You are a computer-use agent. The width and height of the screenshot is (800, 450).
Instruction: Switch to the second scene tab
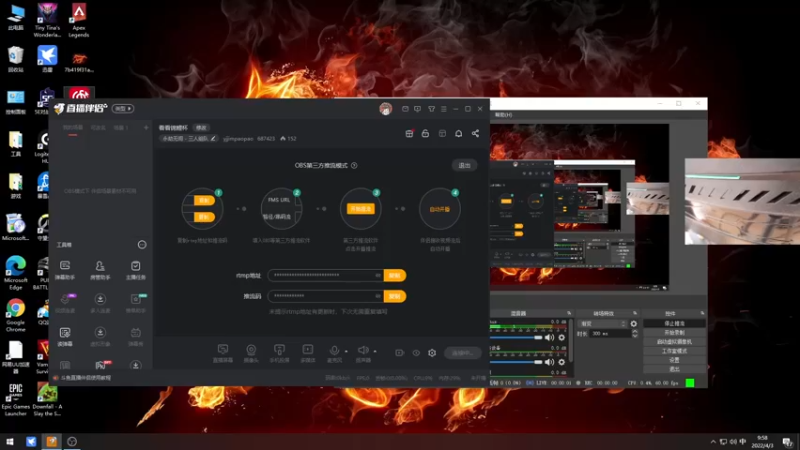(x=98, y=128)
